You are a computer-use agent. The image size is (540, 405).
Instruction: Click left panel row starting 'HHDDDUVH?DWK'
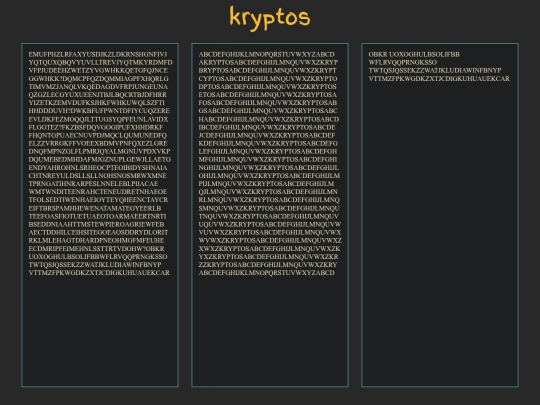[99, 111]
